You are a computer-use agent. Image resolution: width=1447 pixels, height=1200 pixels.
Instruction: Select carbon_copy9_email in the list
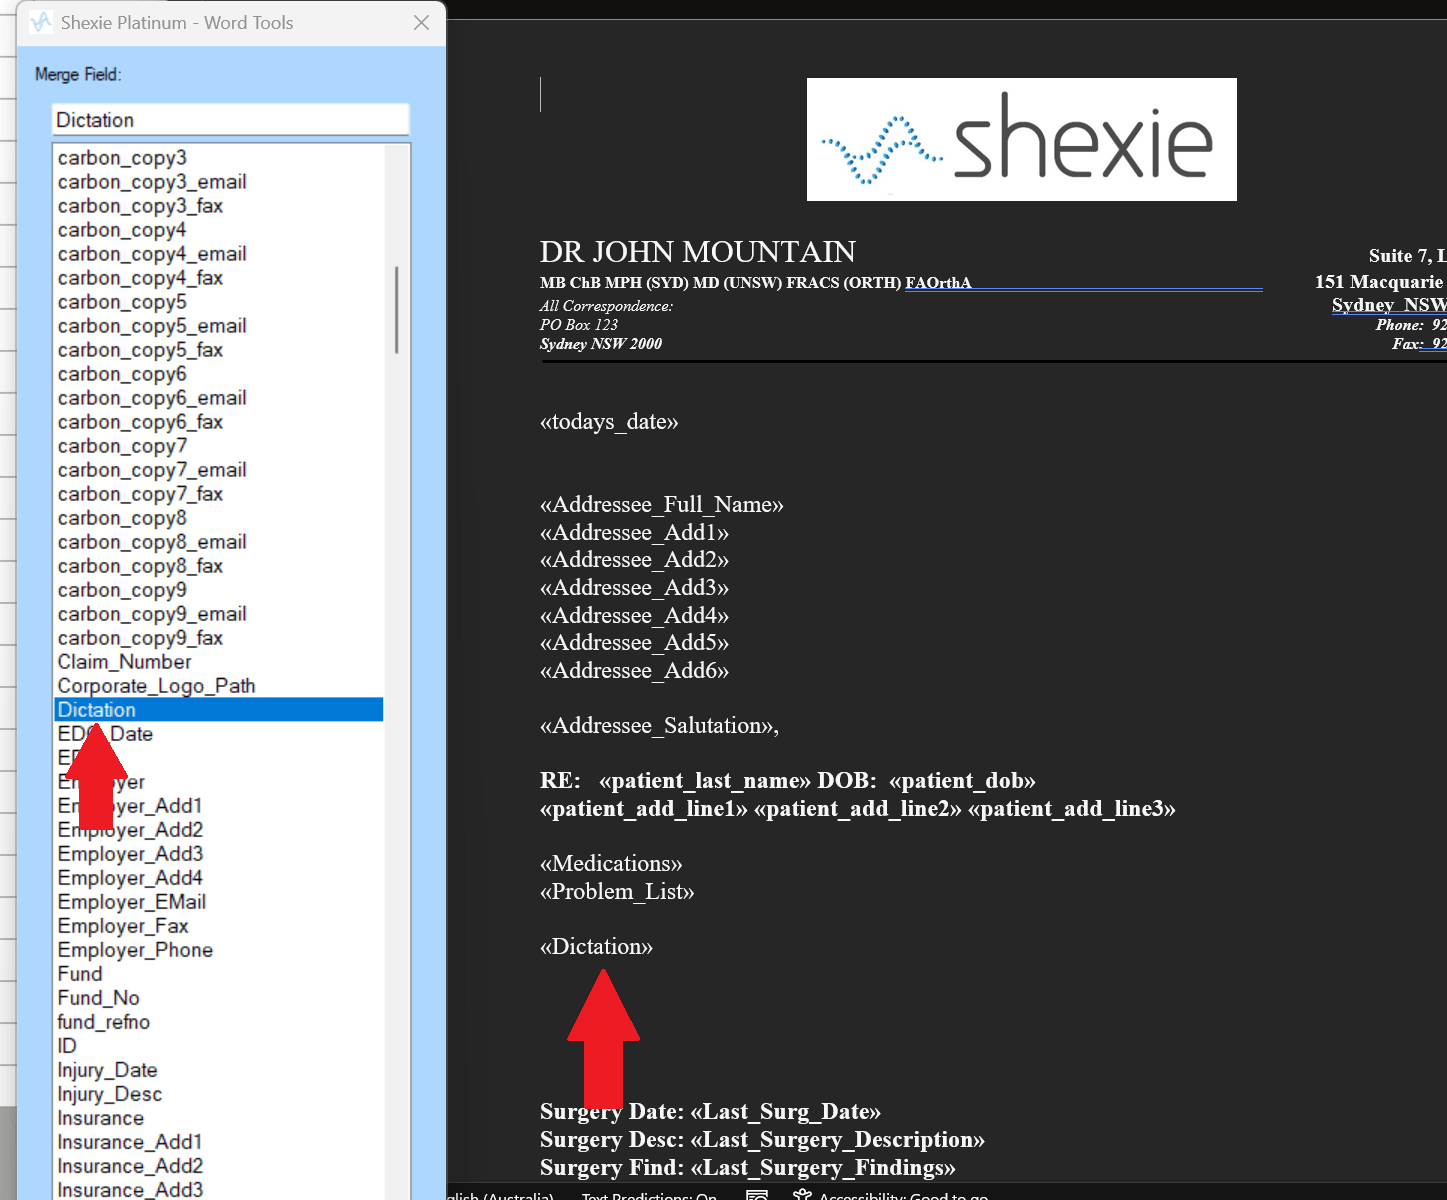[x=218, y=614]
